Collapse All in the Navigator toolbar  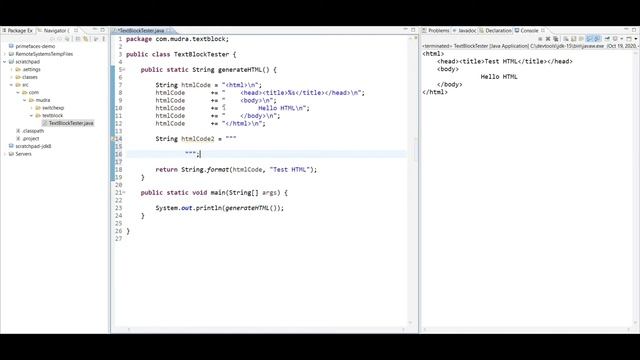[78, 39]
